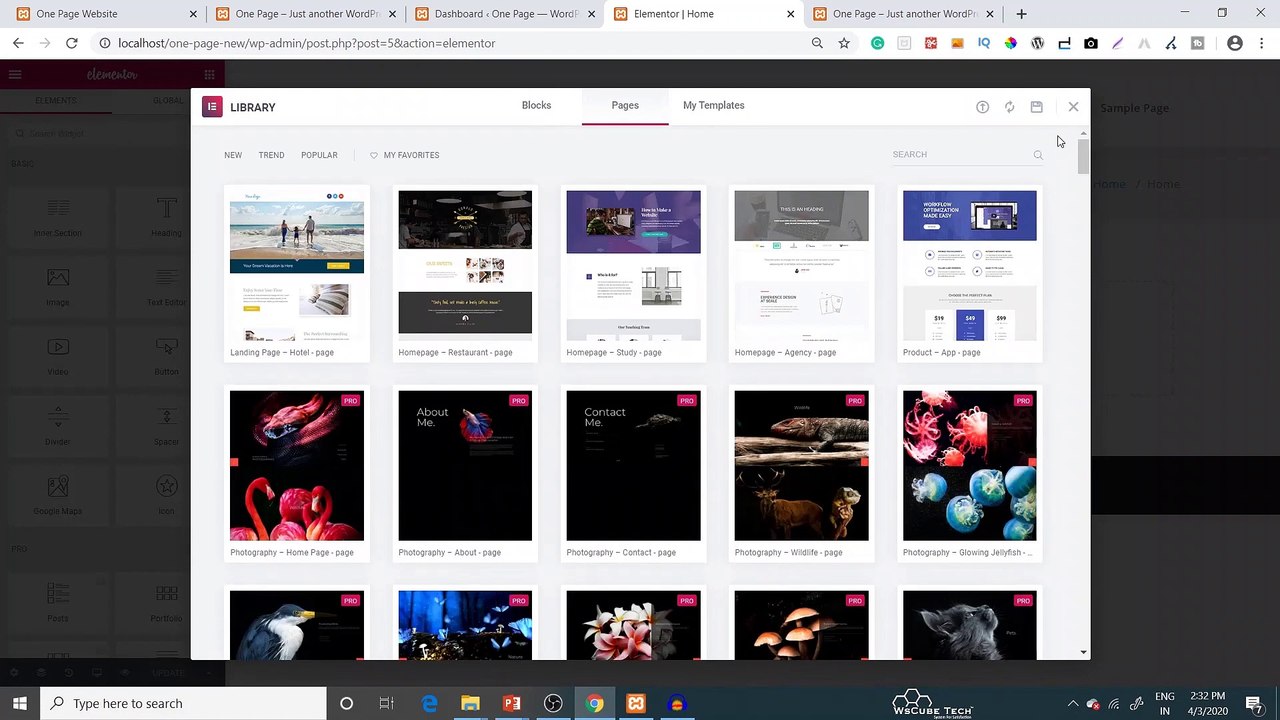
Task: Open Photography – Contact template
Action: click(633, 473)
